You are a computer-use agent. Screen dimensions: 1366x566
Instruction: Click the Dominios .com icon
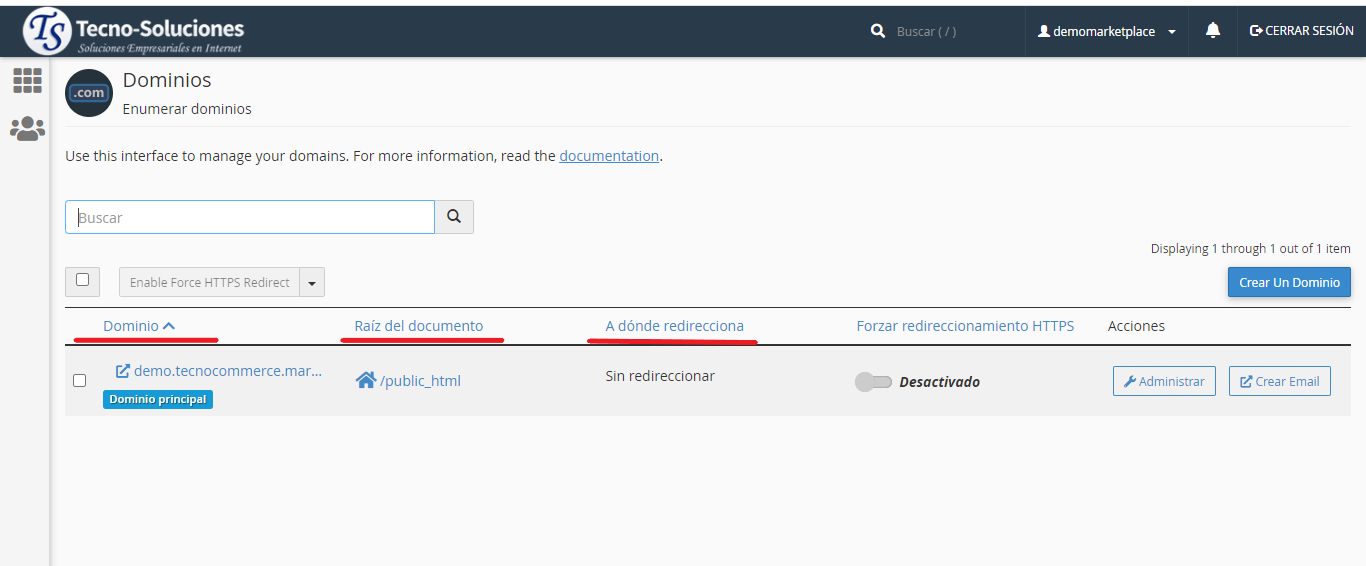[89, 93]
